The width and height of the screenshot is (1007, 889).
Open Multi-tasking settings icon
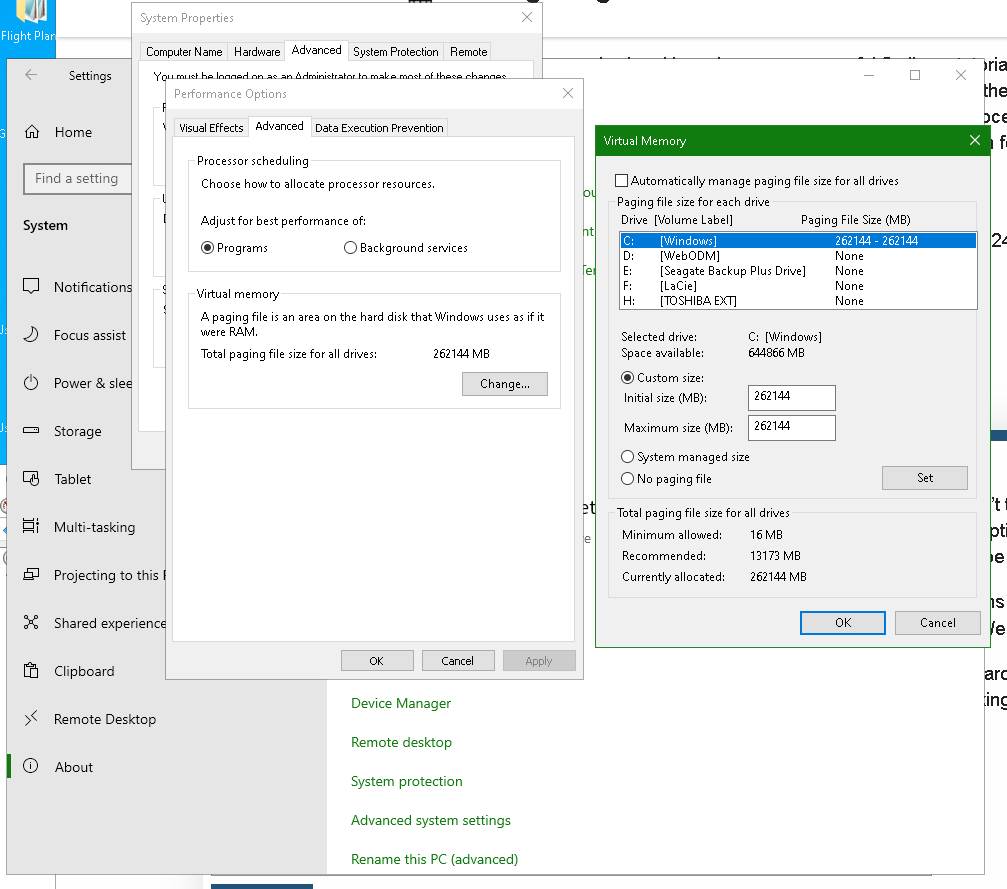(32, 527)
